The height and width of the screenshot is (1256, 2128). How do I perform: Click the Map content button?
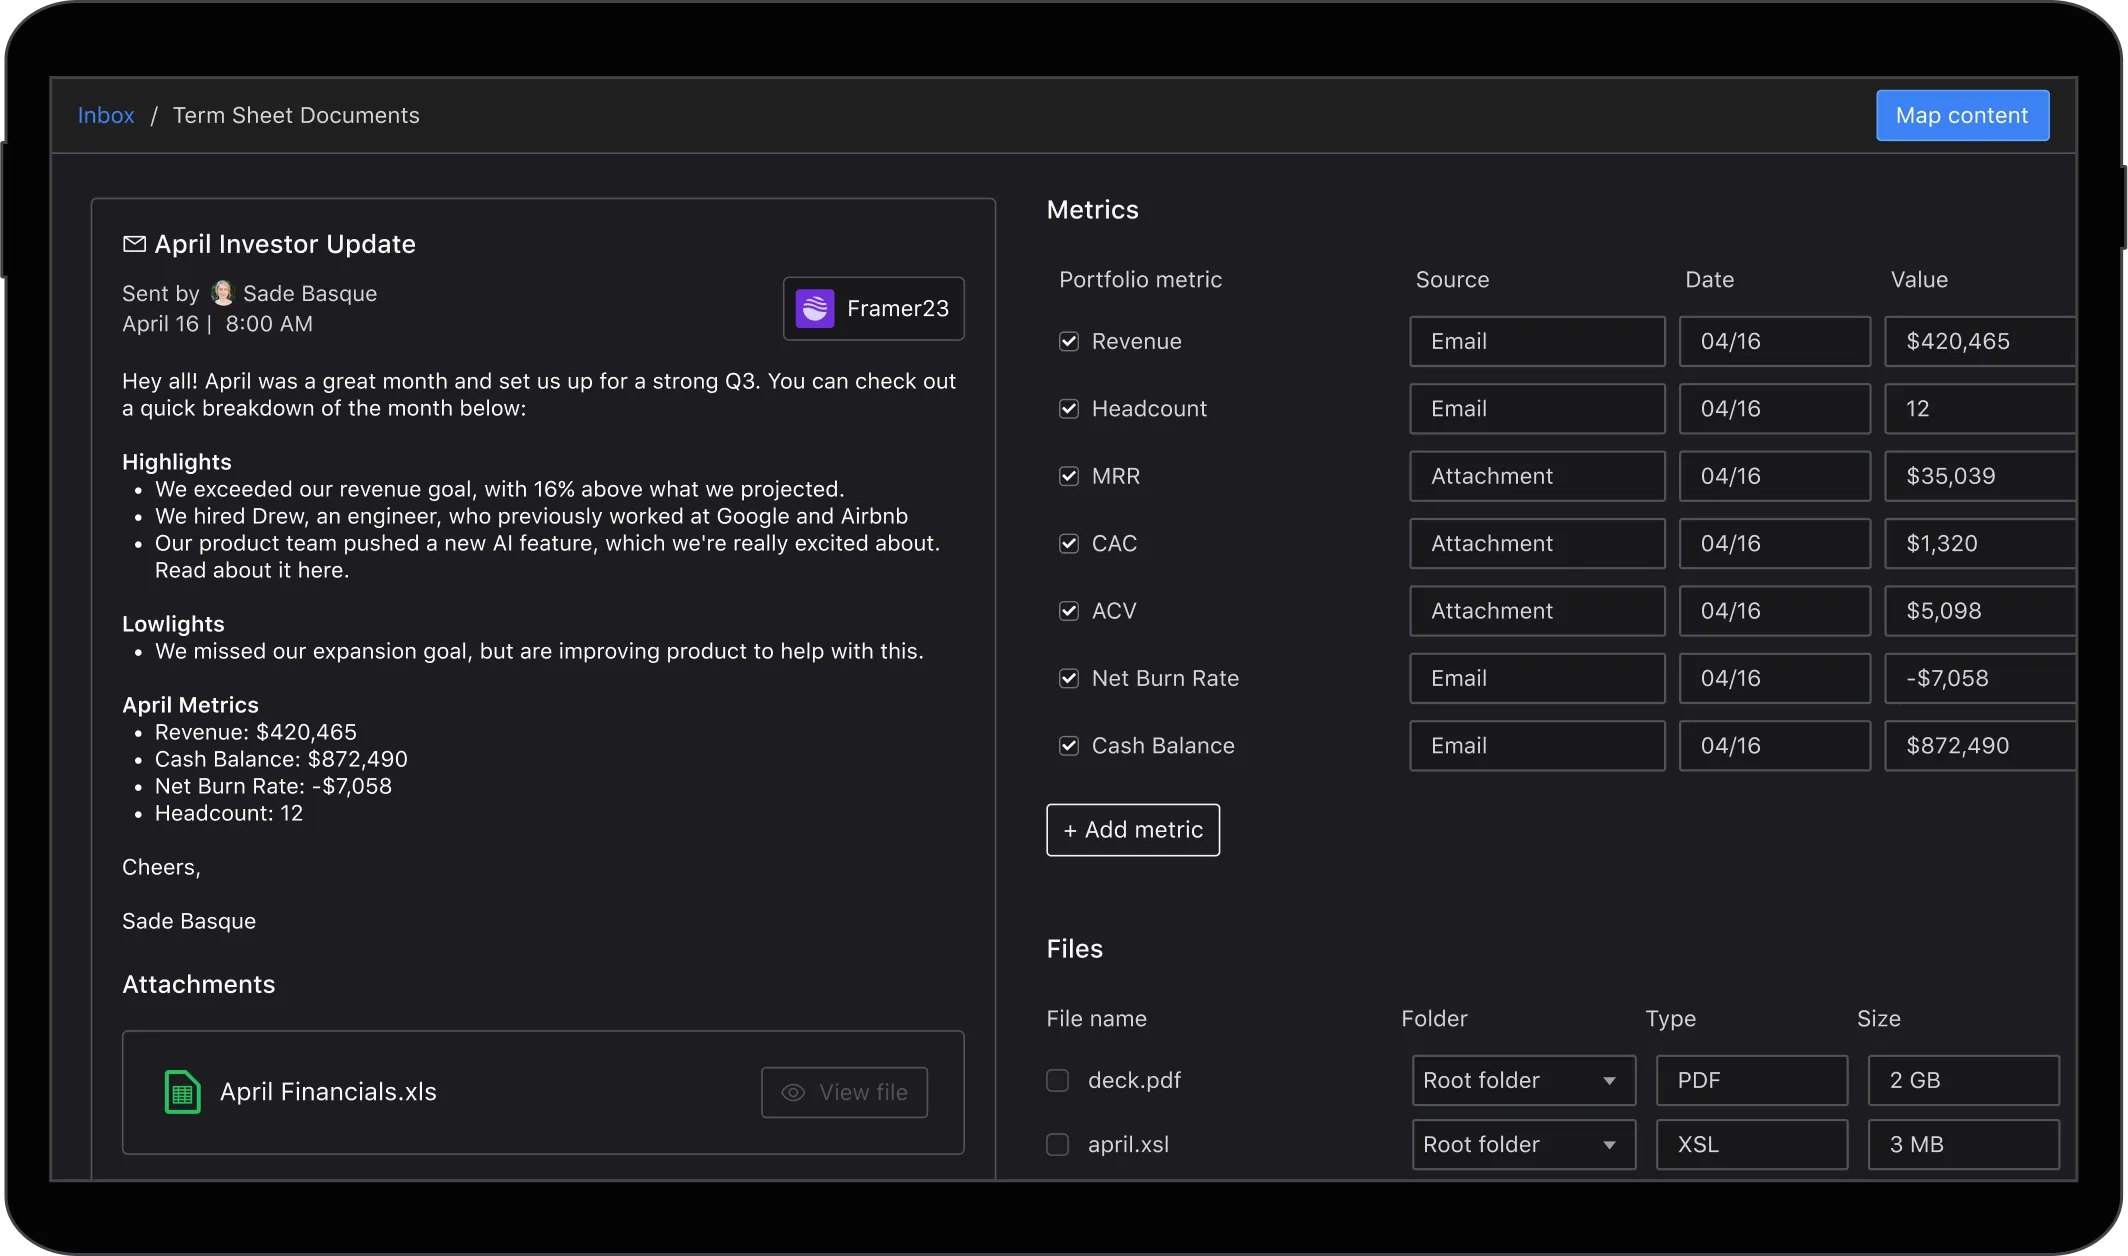point(1962,115)
